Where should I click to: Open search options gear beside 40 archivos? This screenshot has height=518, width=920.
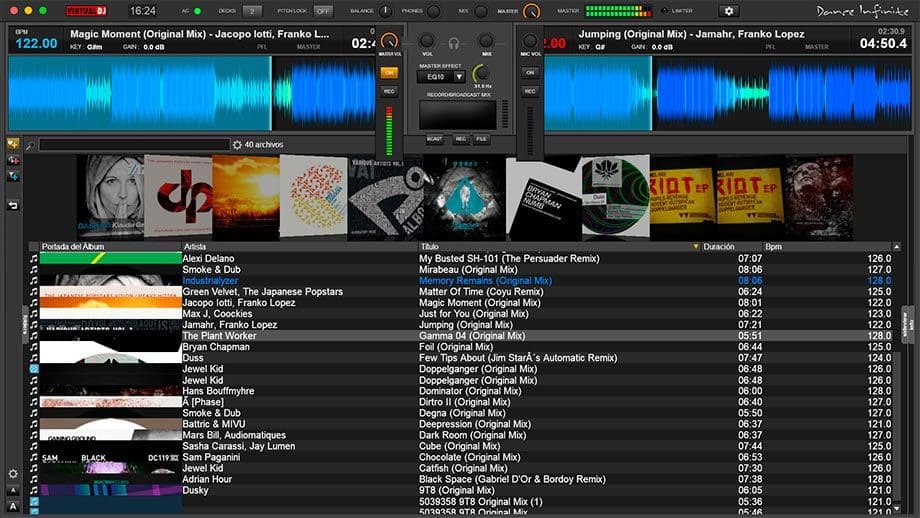tap(237, 144)
